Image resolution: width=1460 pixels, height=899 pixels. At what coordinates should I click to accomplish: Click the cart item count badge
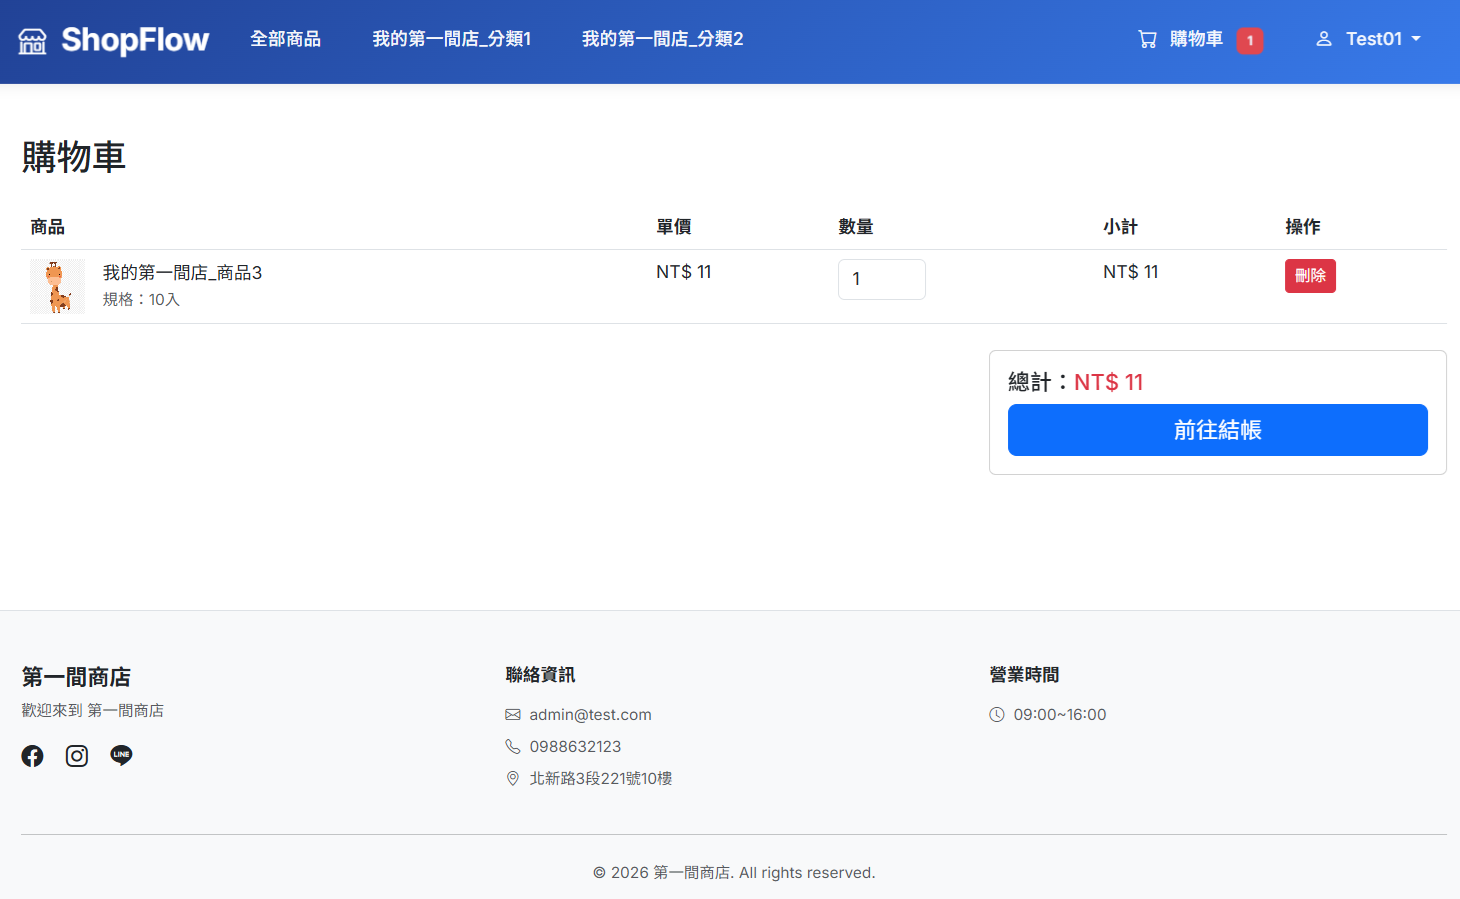(1251, 40)
